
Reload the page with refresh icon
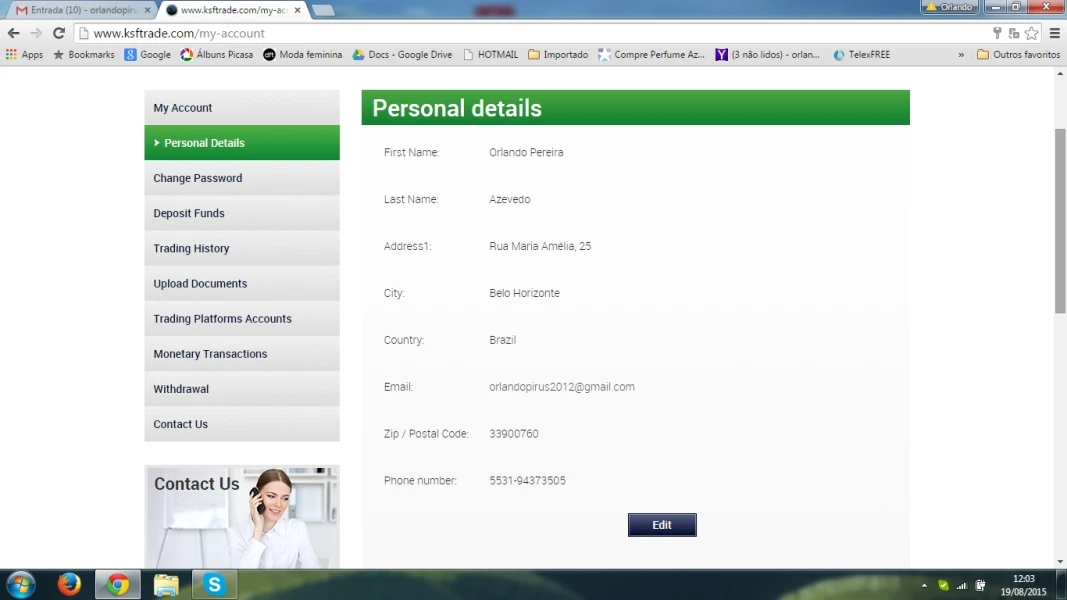[59, 33]
